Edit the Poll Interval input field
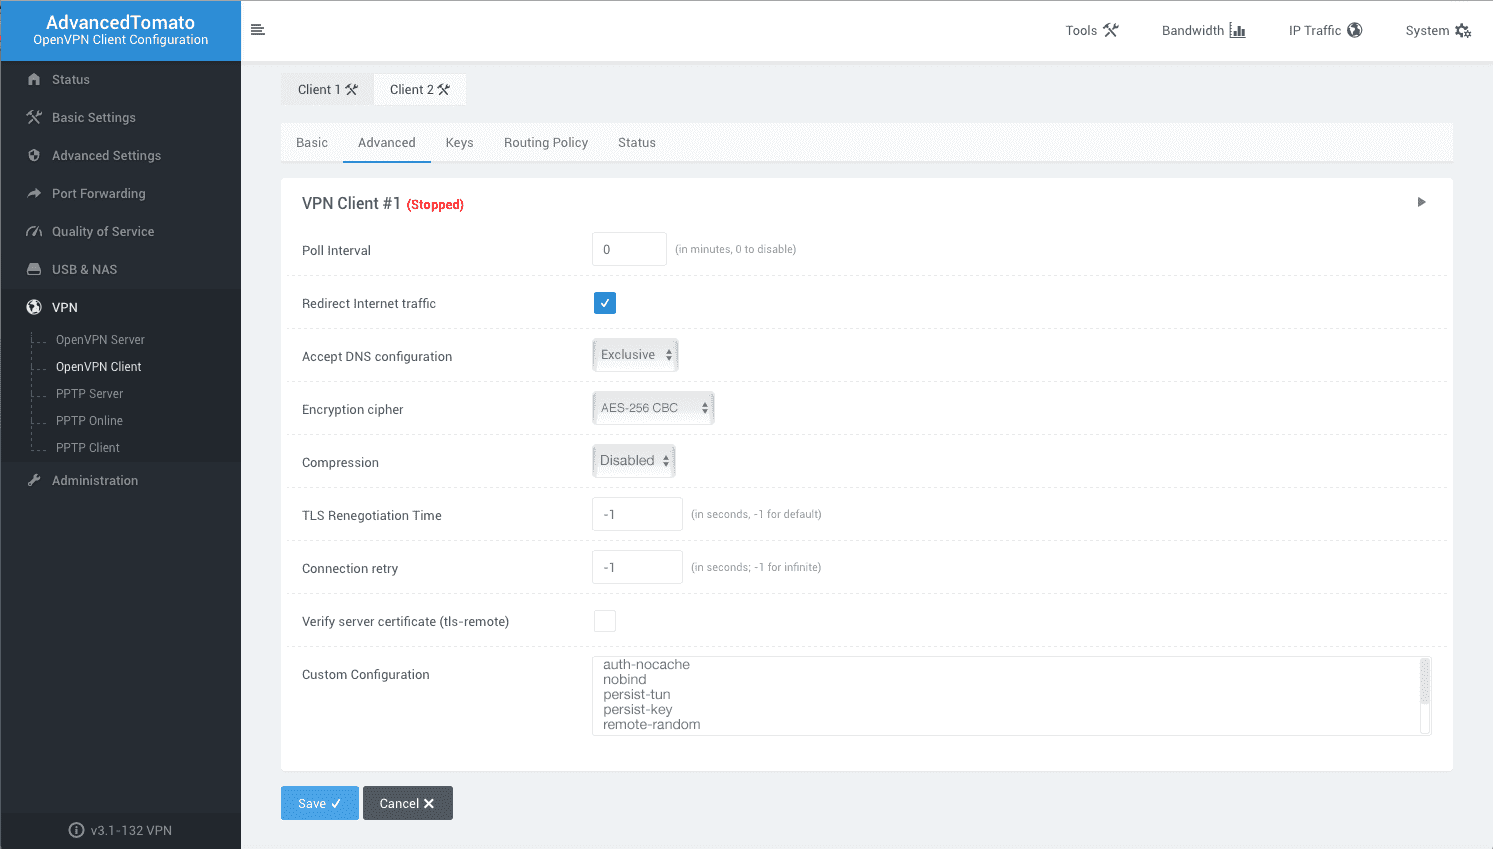The height and width of the screenshot is (849, 1493). click(629, 249)
